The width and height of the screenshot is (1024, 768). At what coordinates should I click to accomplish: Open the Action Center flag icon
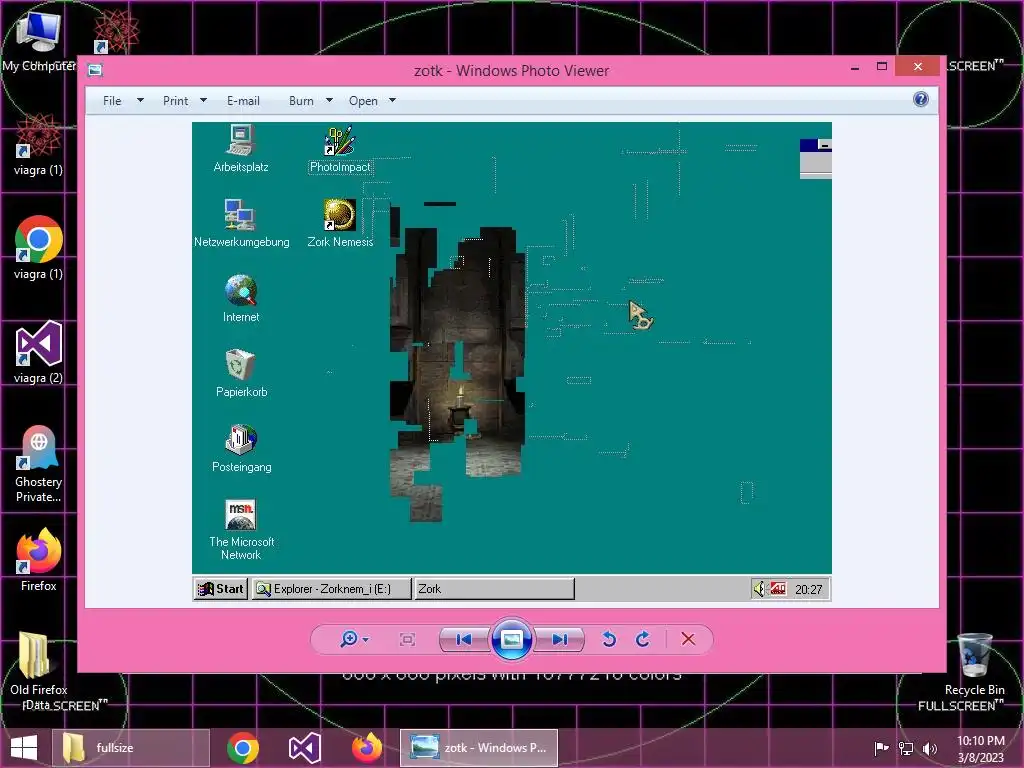881,748
